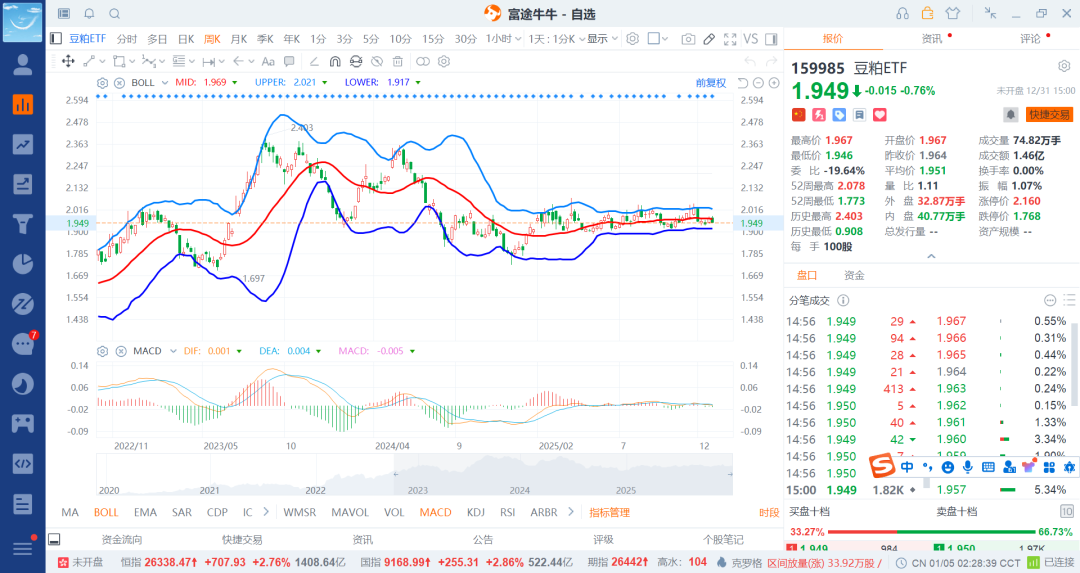The height and width of the screenshot is (573, 1080).
Task: Click the timeline navigator range area
Action: pyautogui.click(x=563, y=475)
